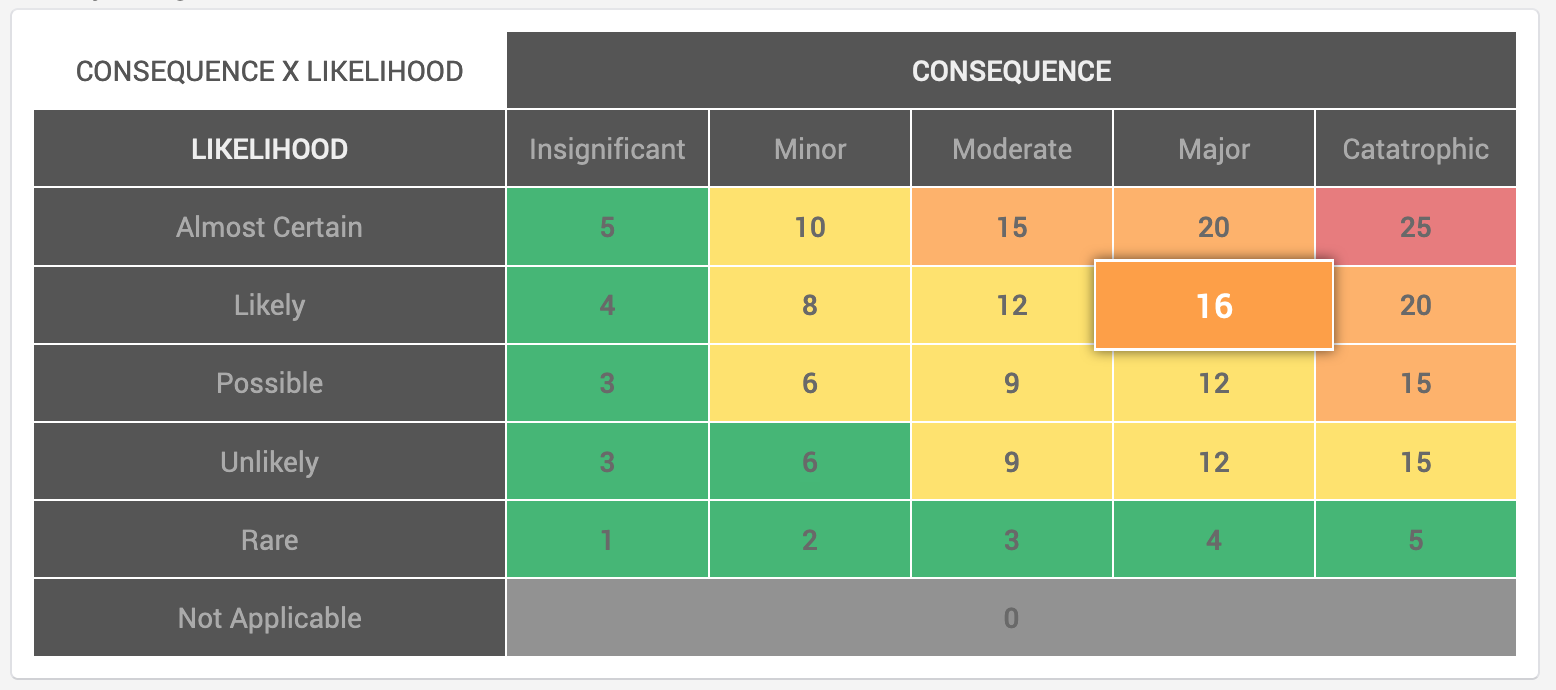The width and height of the screenshot is (1556, 690).
Task: Select the Rare, Catastrophic score of 5
Action: tap(1415, 540)
